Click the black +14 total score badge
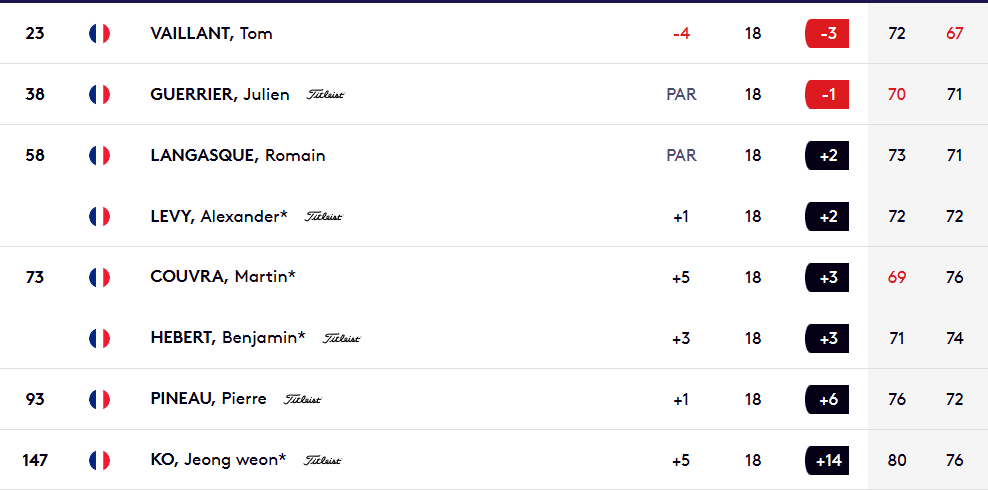The image size is (988, 490). [x=827, y=460]
